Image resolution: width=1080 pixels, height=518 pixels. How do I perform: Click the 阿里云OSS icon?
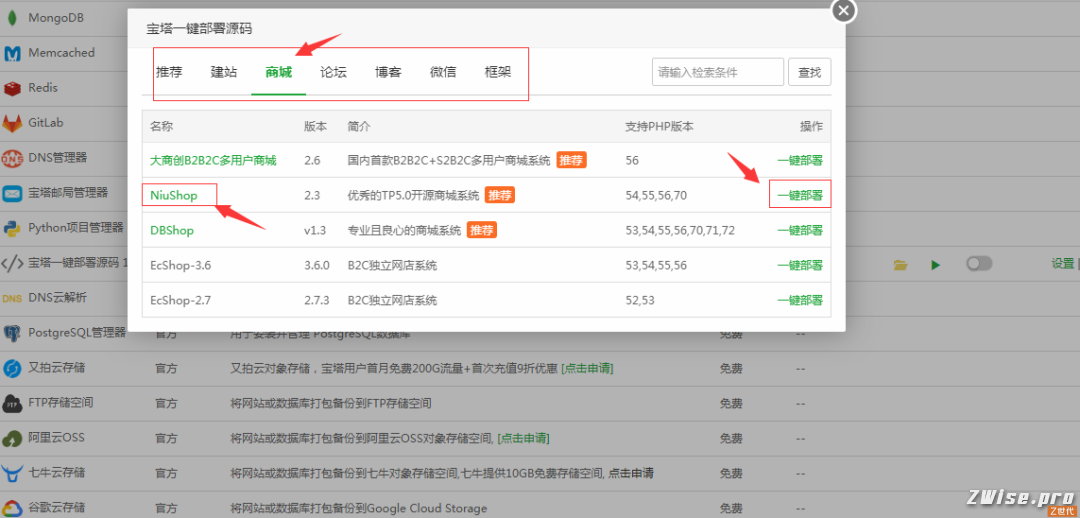tap(12, 439)
